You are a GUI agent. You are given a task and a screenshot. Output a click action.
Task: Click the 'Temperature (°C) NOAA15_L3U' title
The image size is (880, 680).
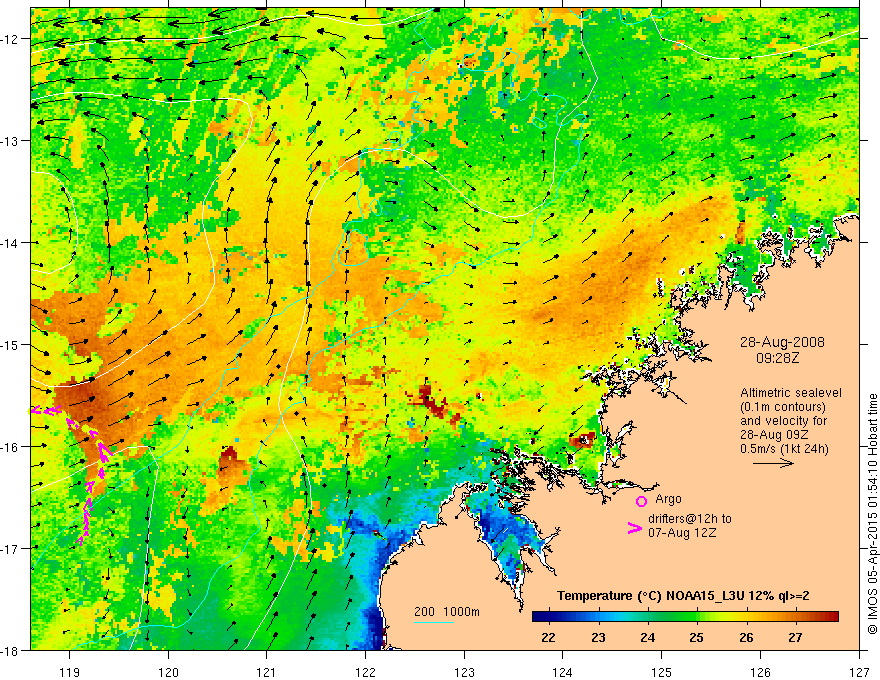651,596
